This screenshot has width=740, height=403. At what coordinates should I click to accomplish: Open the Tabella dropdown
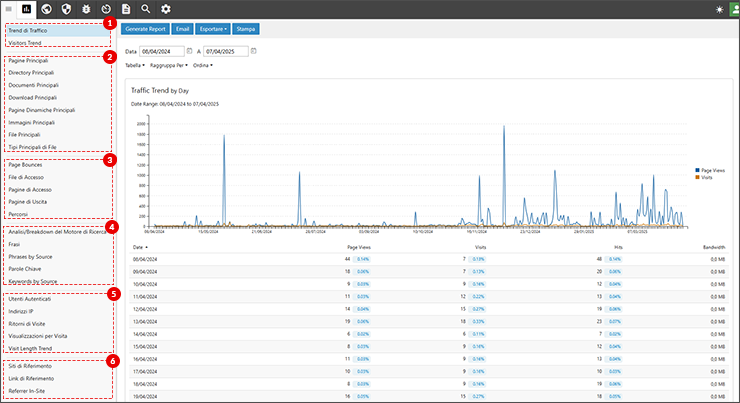pos(135,65)
